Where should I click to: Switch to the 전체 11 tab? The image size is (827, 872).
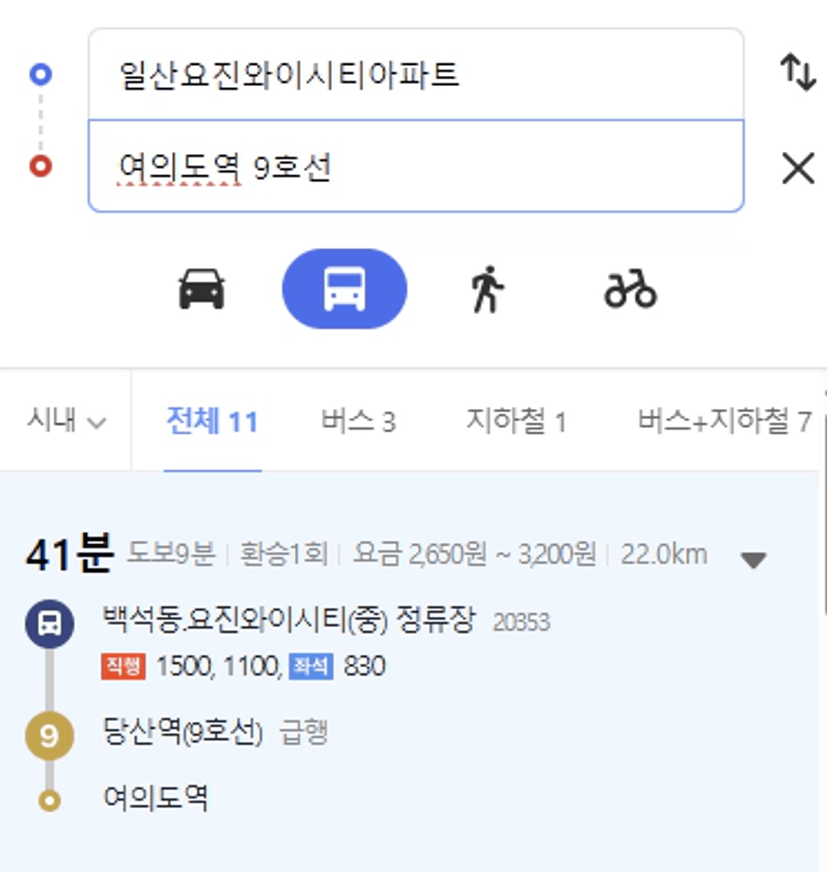pos(212,421)
